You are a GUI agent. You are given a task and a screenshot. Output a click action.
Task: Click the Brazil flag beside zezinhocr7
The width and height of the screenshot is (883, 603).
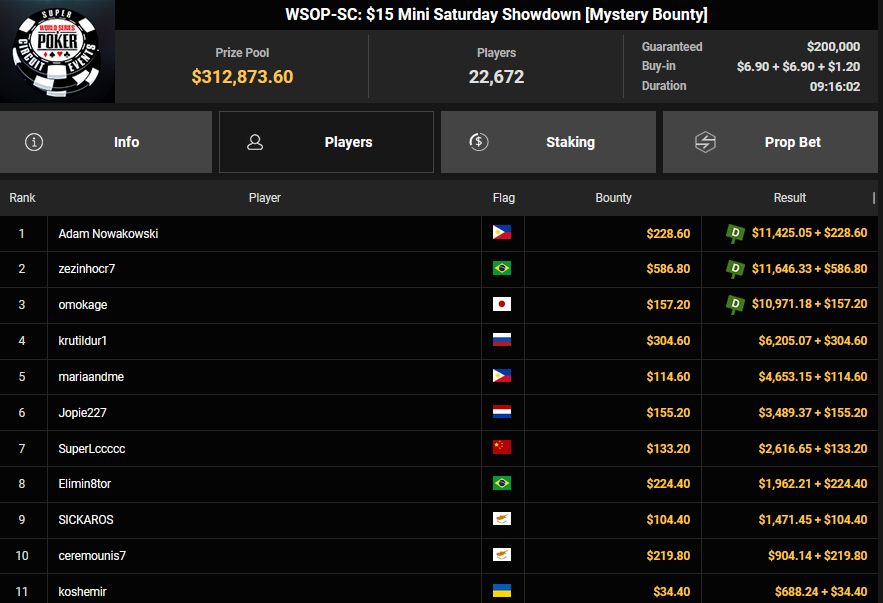(x=502, y=269)
